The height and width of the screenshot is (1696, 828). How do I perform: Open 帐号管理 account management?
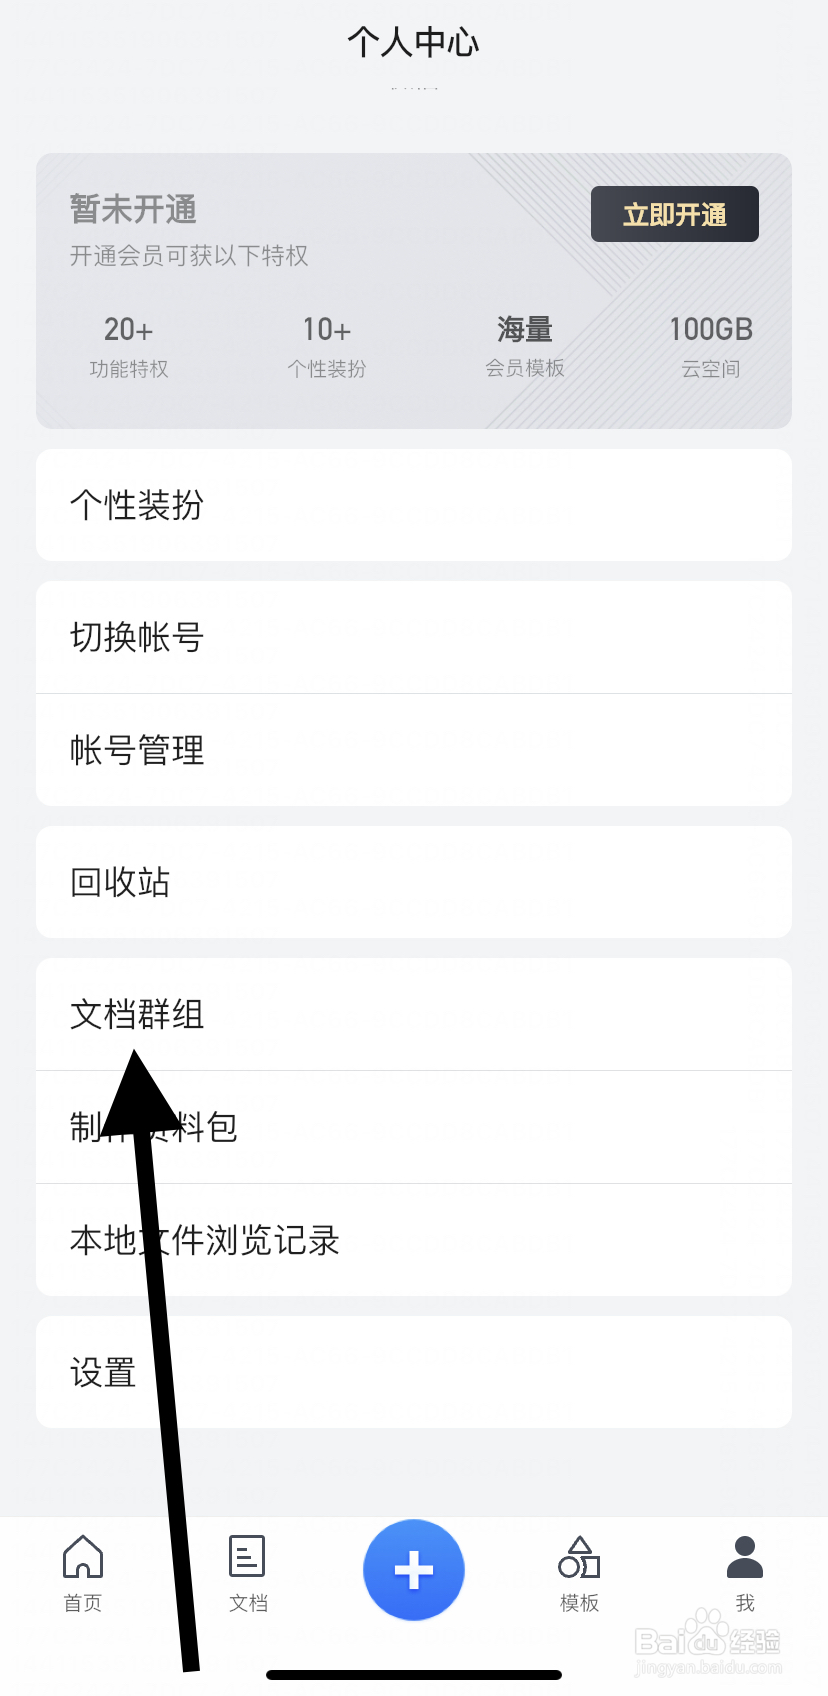coord(414,750)
